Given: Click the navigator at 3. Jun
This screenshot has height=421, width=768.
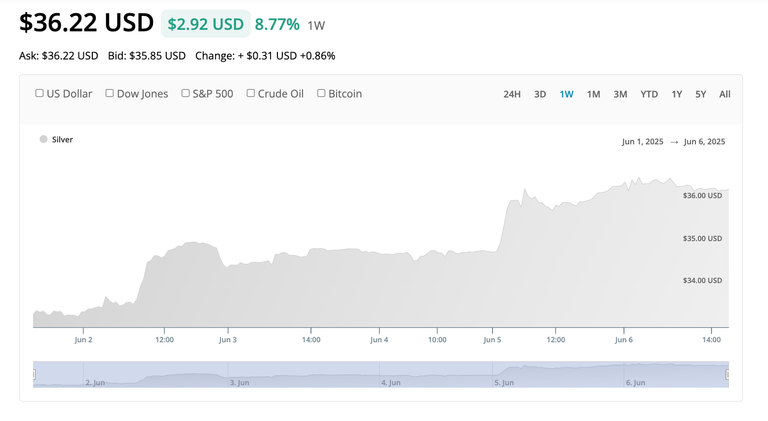Looking at the screenshot, I should (240, 382).
